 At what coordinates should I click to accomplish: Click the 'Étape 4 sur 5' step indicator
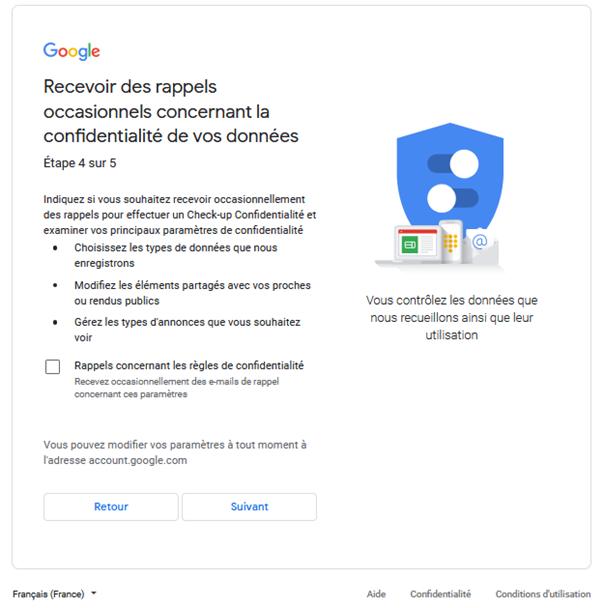88,162
